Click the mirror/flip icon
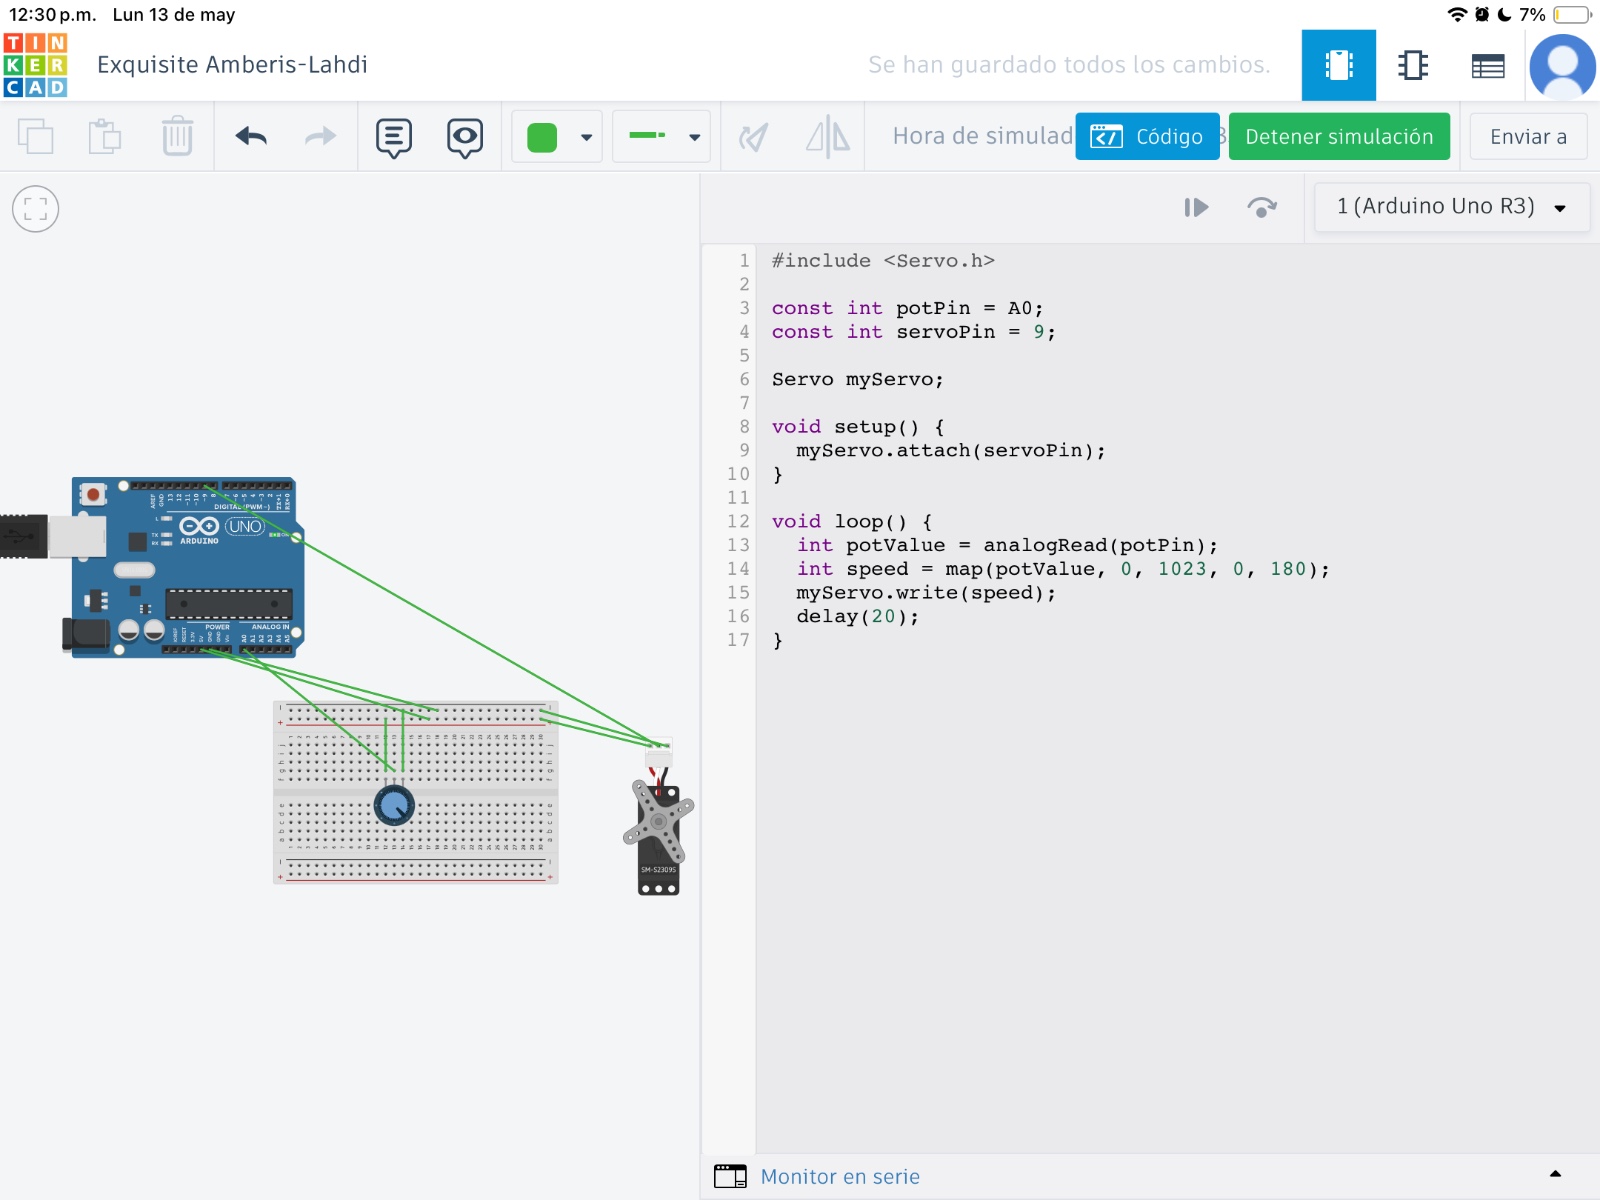1600x1200 pixels. tap(827, 137)
